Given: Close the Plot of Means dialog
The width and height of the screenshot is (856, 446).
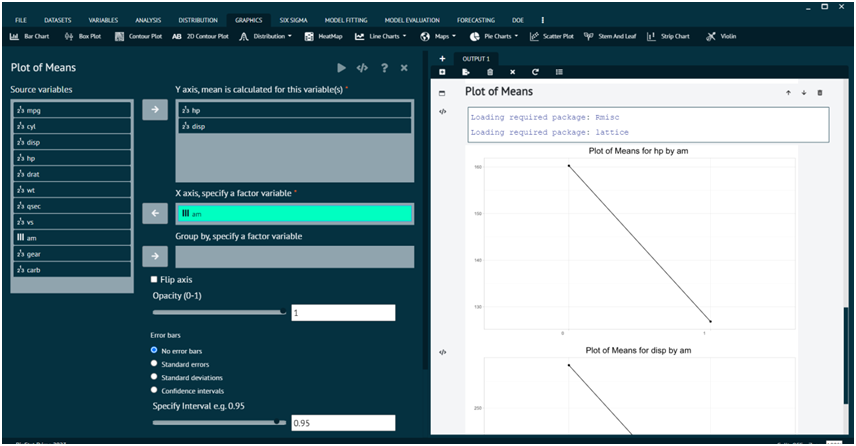Looking at the screenshot, I should [x=404, y=68].
